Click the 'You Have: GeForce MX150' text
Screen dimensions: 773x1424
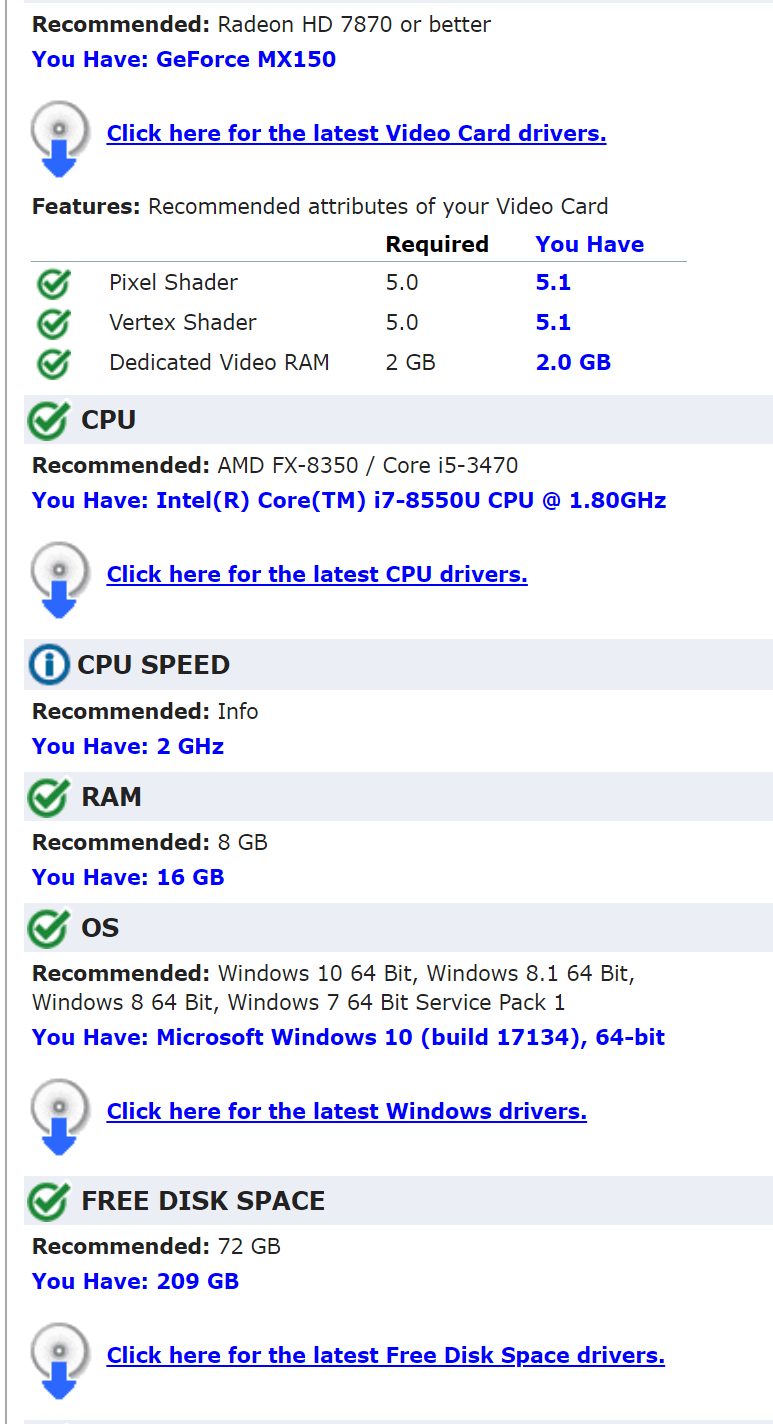click(184, 59)
